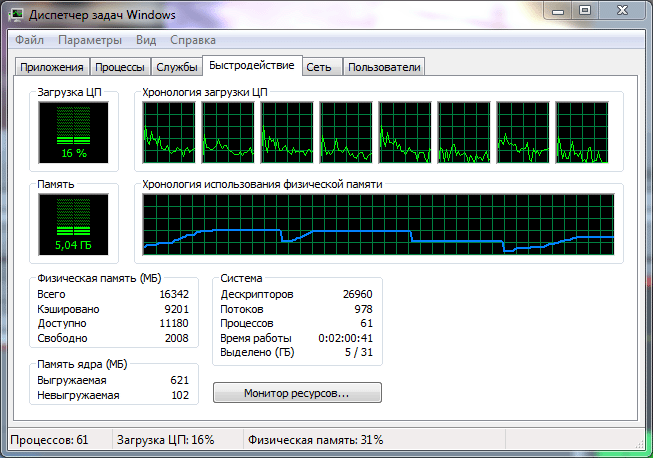Click the physical memory usage history graph
This screenshot has width=653, height=458.
click(x=379, y=224)
